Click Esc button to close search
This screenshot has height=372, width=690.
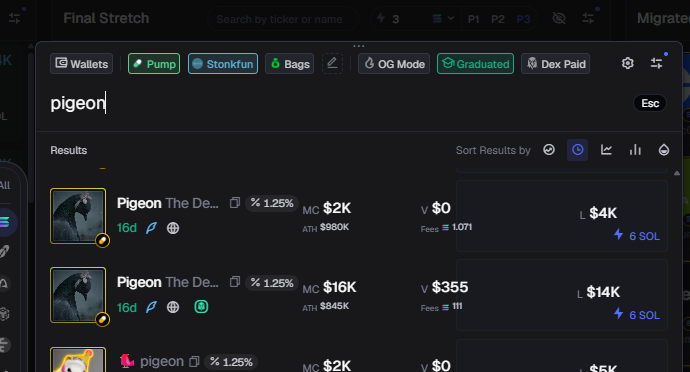tap(650, 103)
